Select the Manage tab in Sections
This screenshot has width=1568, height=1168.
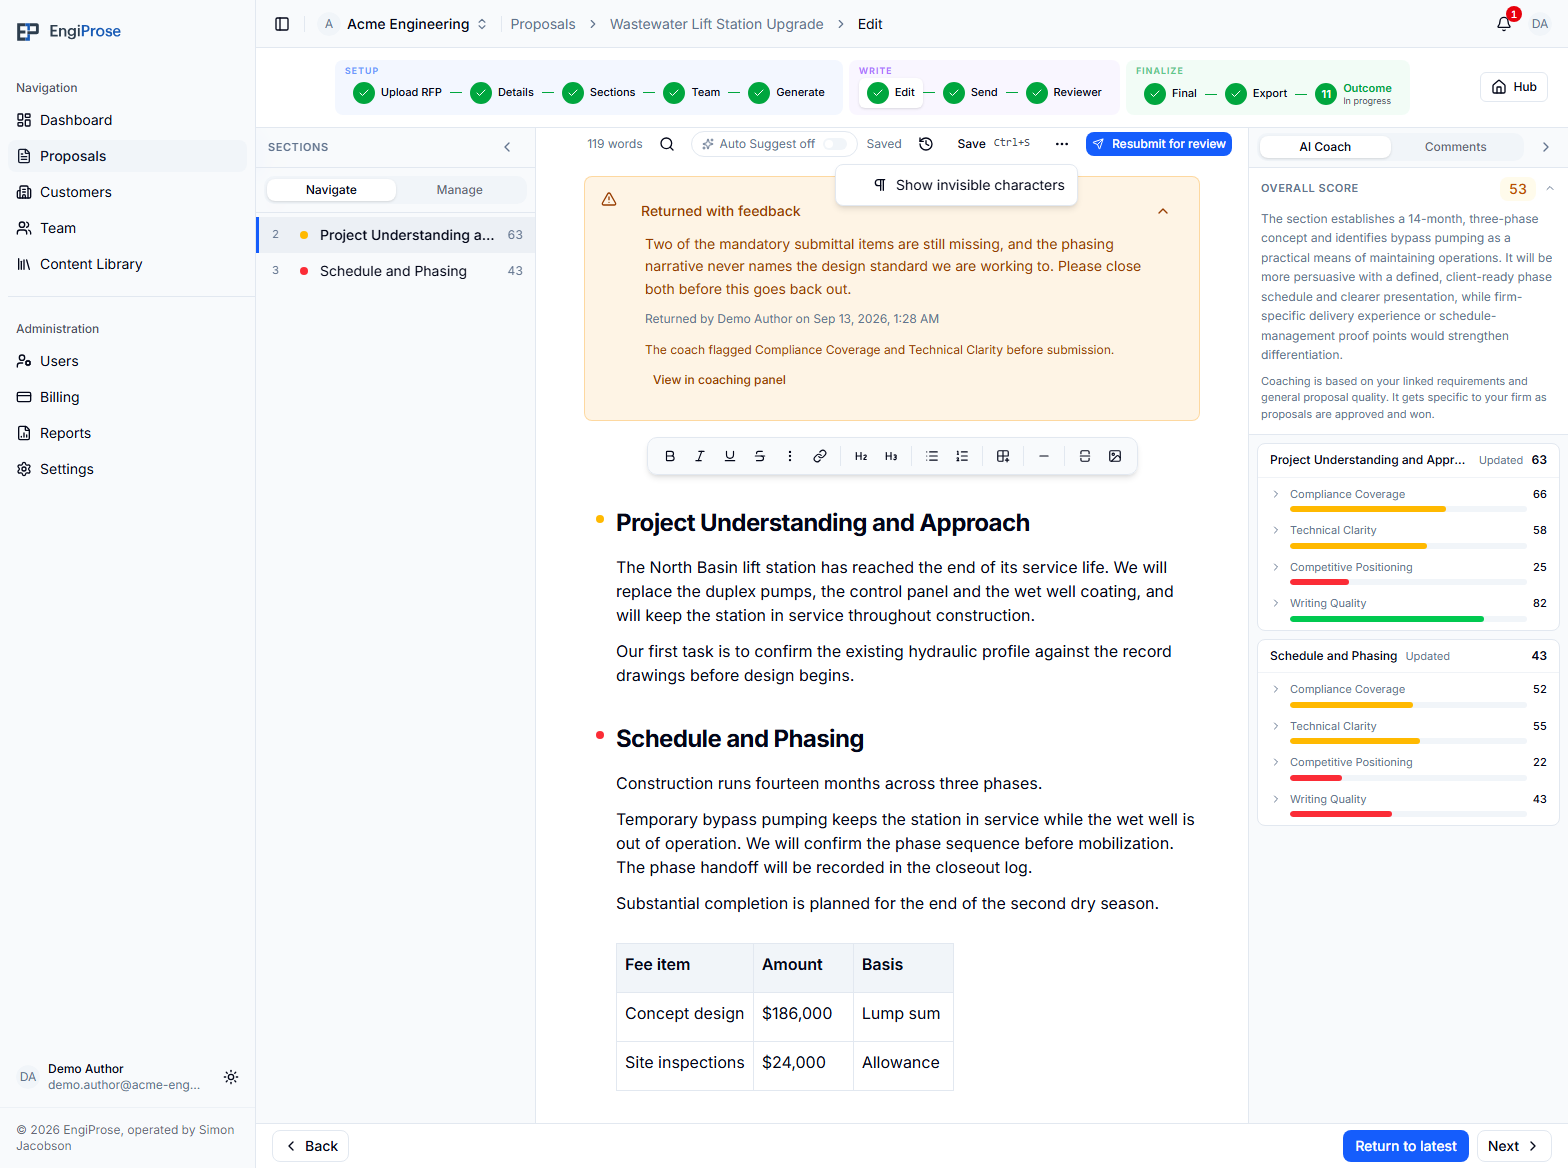pyautogui.click(x=460, y=190)
